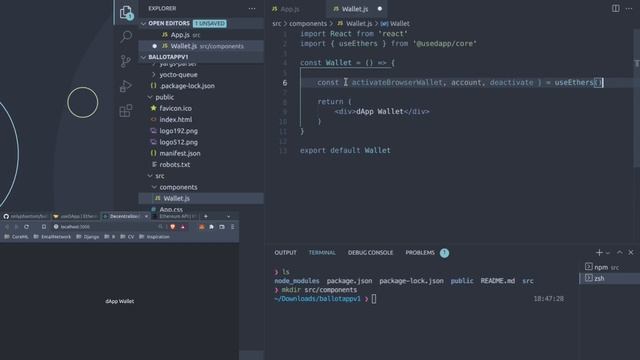
Task: Click the new terminal plus icon
Action: pos(599,253)
